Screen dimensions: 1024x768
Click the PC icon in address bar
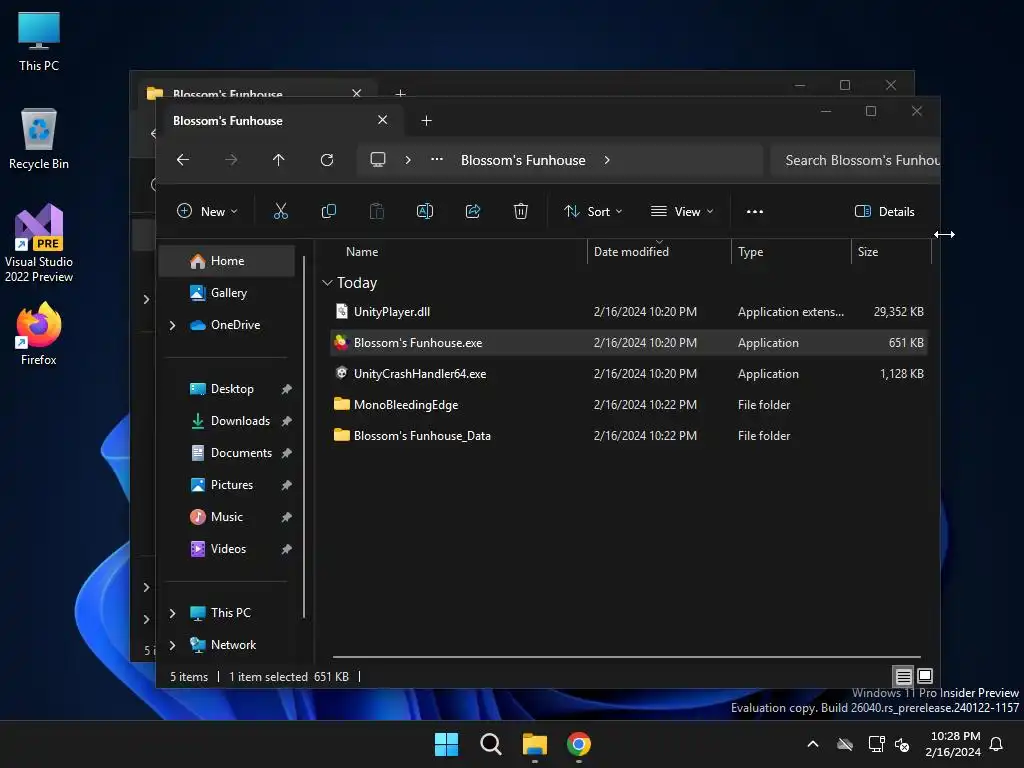click(377, 160)
